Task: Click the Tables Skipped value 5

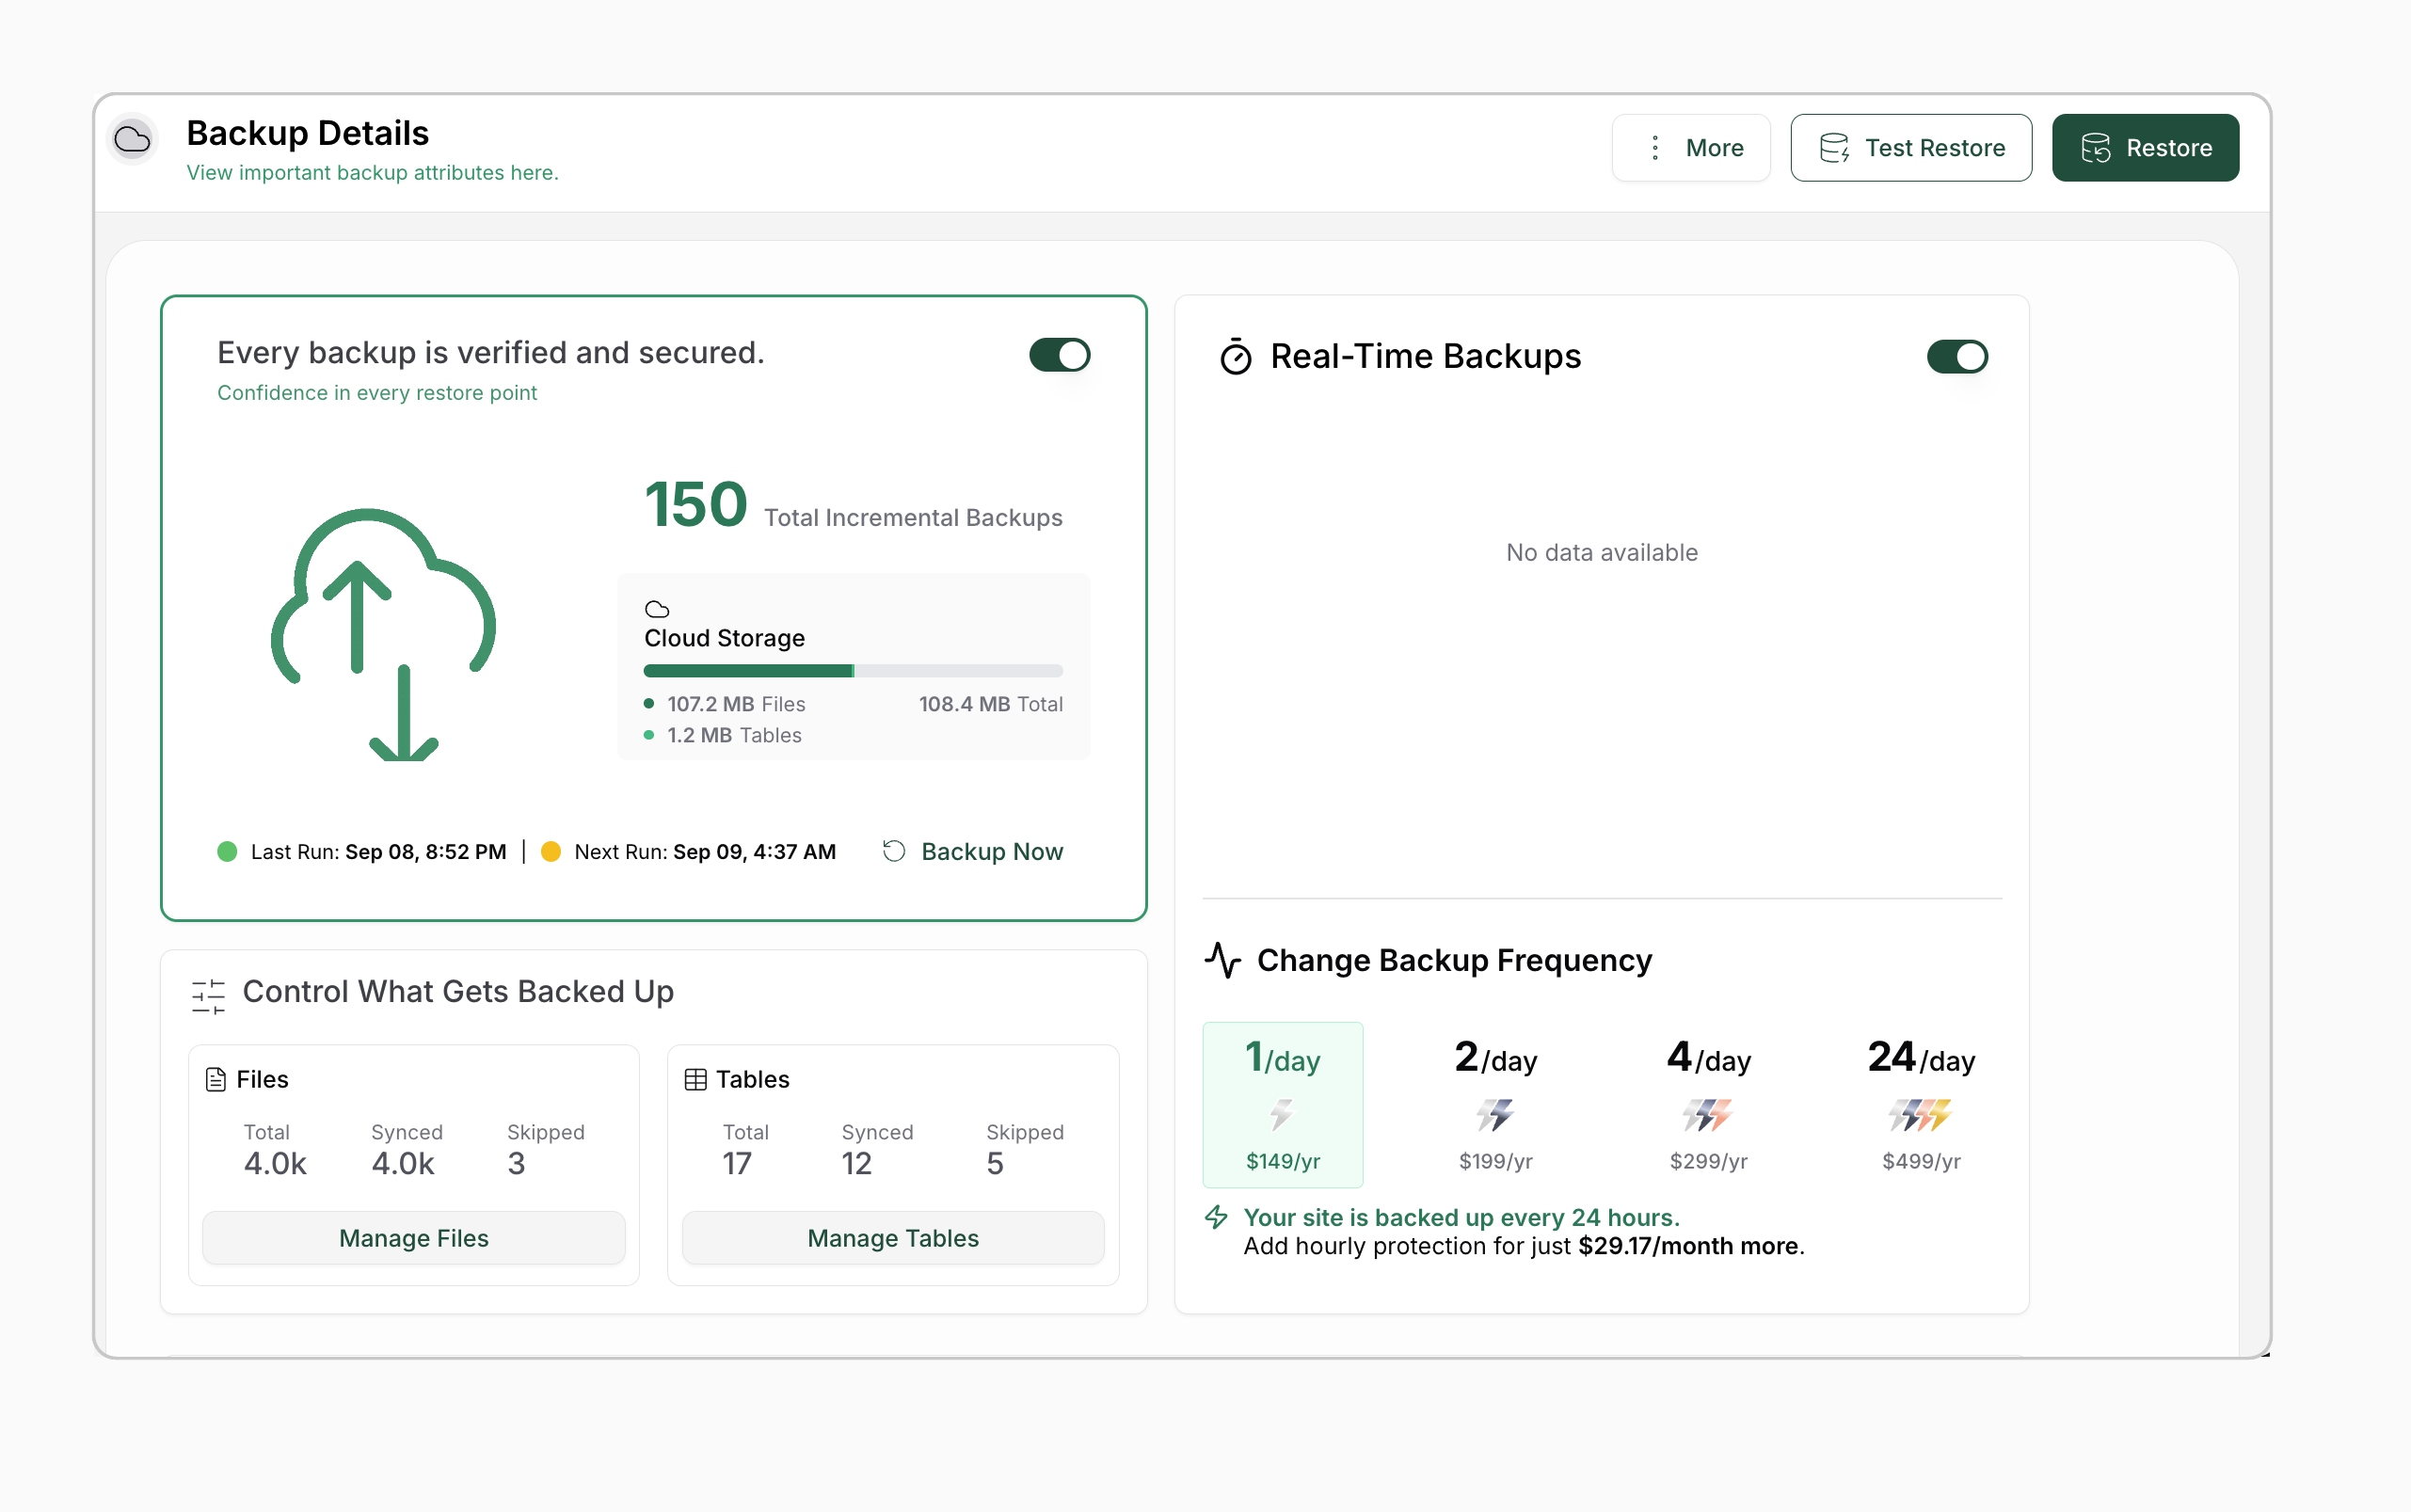Action: 995,1163
